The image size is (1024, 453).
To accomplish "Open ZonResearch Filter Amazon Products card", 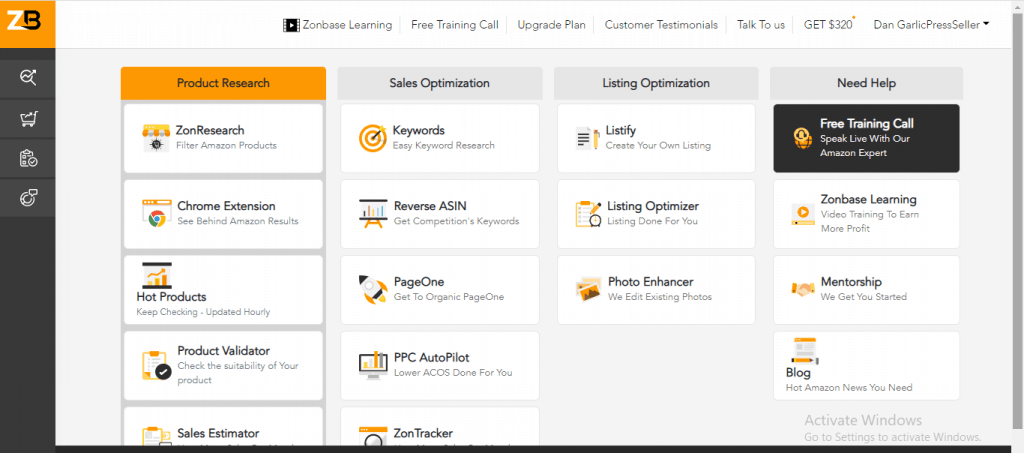I will (x=223, y=138).
